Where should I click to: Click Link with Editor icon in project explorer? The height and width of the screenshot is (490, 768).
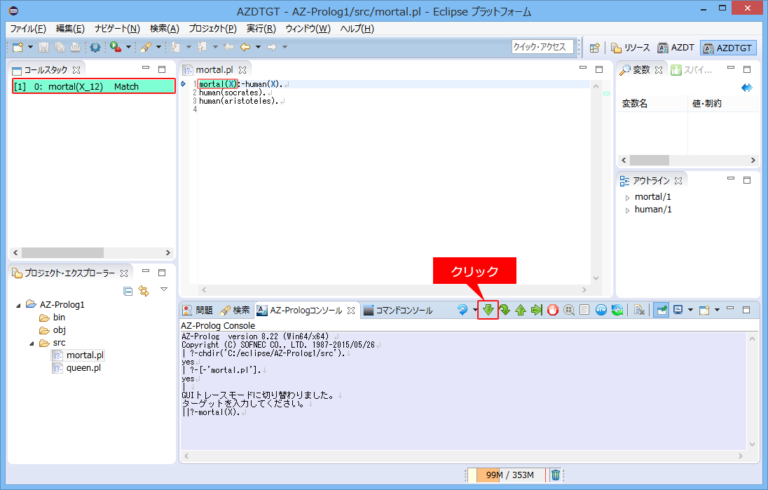point(144,291)
